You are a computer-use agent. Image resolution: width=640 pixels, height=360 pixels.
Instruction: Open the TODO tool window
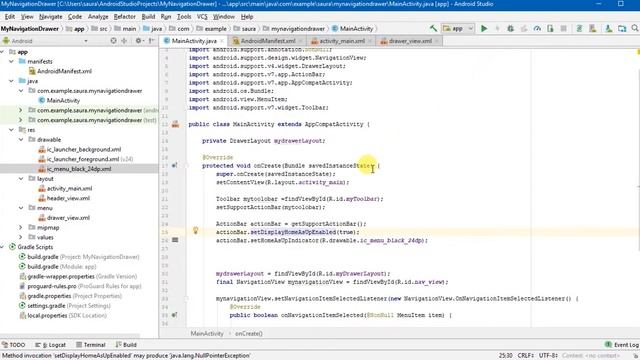pyautogui.click(x=13, y=345)
